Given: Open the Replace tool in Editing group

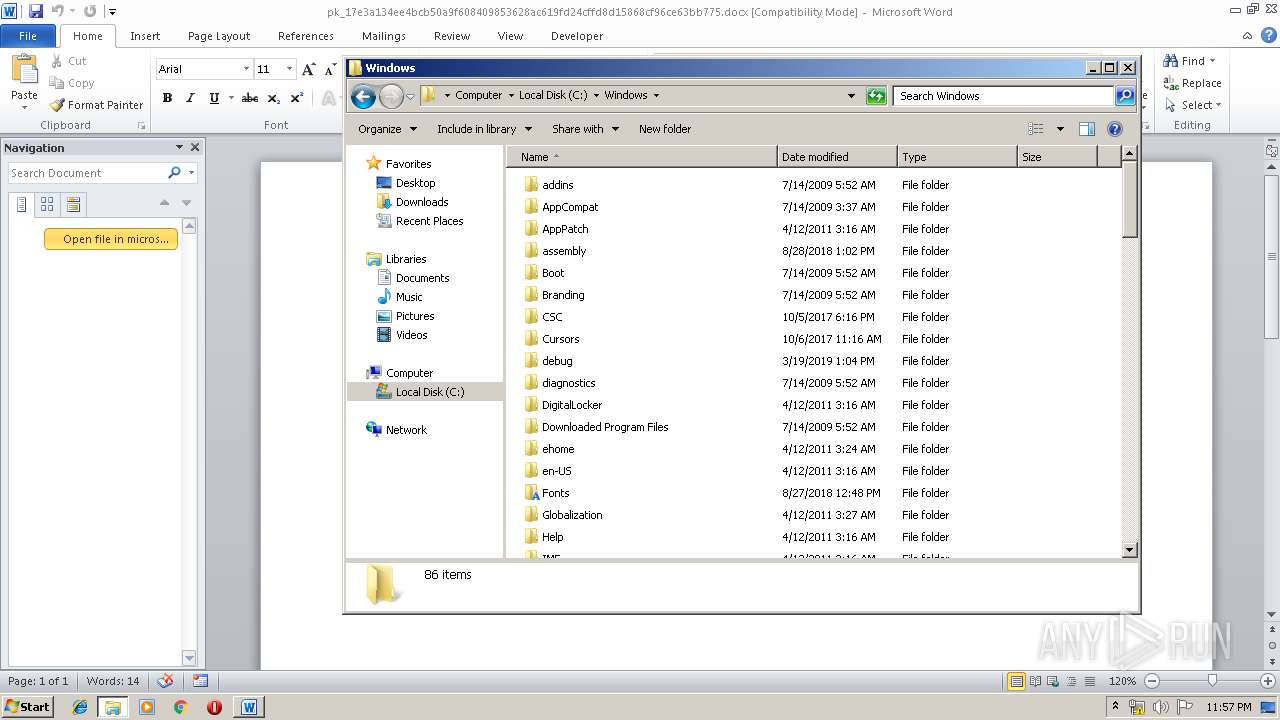Looking at the screenshot, I should [x=1192, y=83].
